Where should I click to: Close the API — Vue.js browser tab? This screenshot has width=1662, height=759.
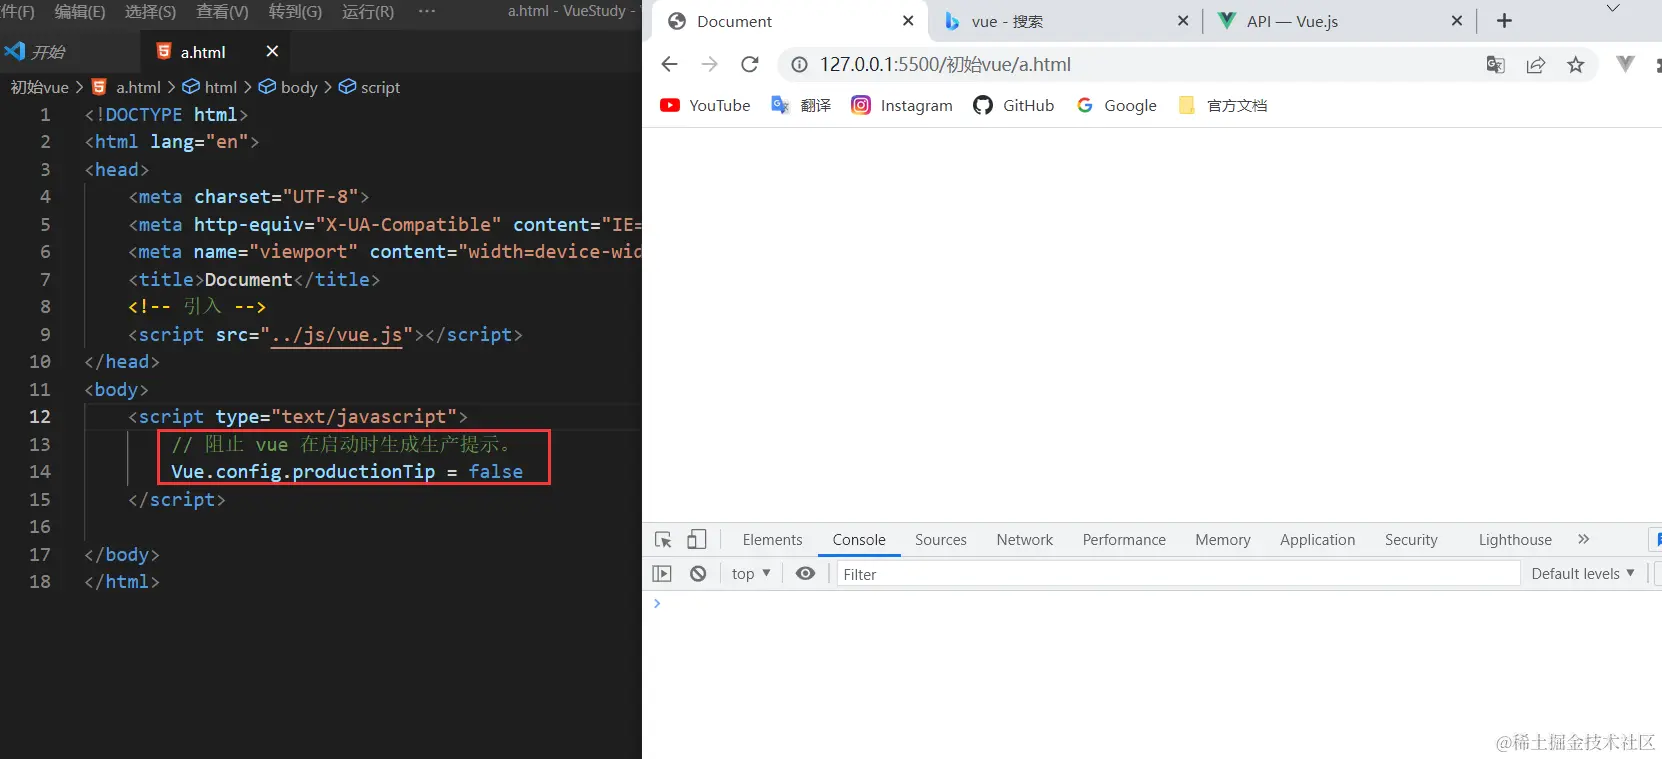[1457, 20]
